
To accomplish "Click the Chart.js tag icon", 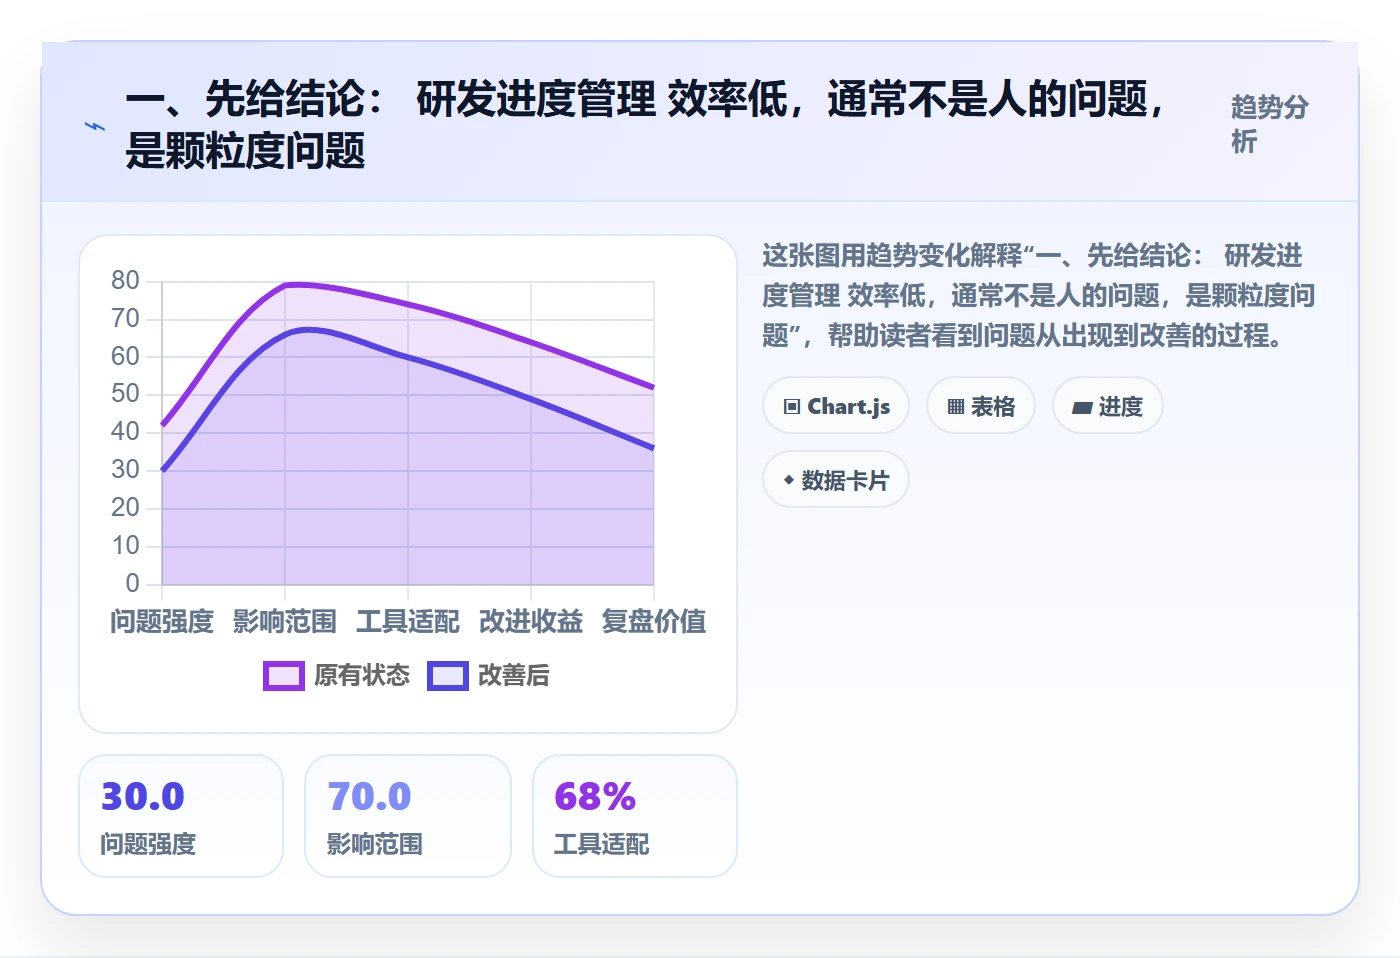I will (x=792, y=406).
